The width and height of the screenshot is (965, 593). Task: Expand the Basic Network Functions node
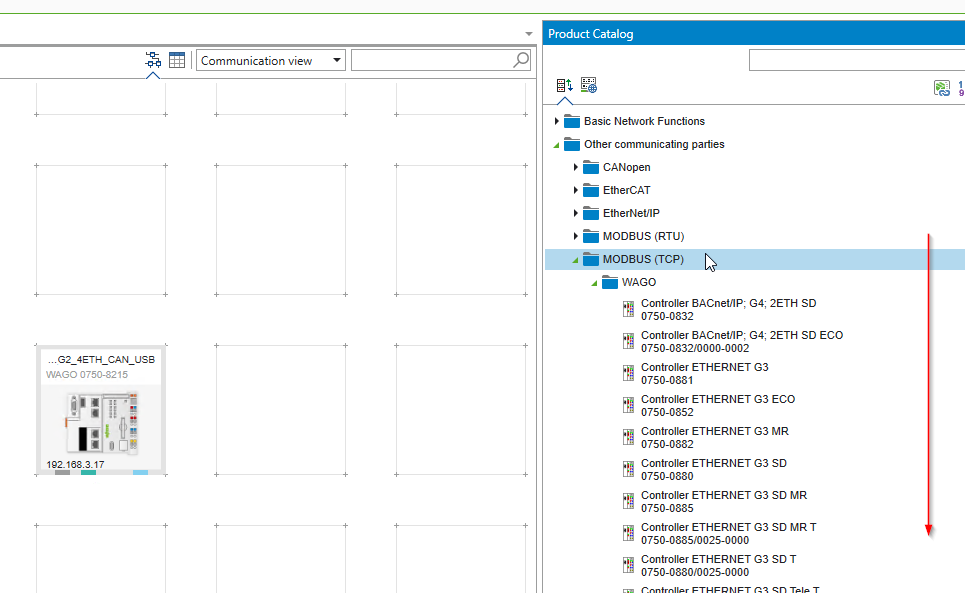pos(556,121)
